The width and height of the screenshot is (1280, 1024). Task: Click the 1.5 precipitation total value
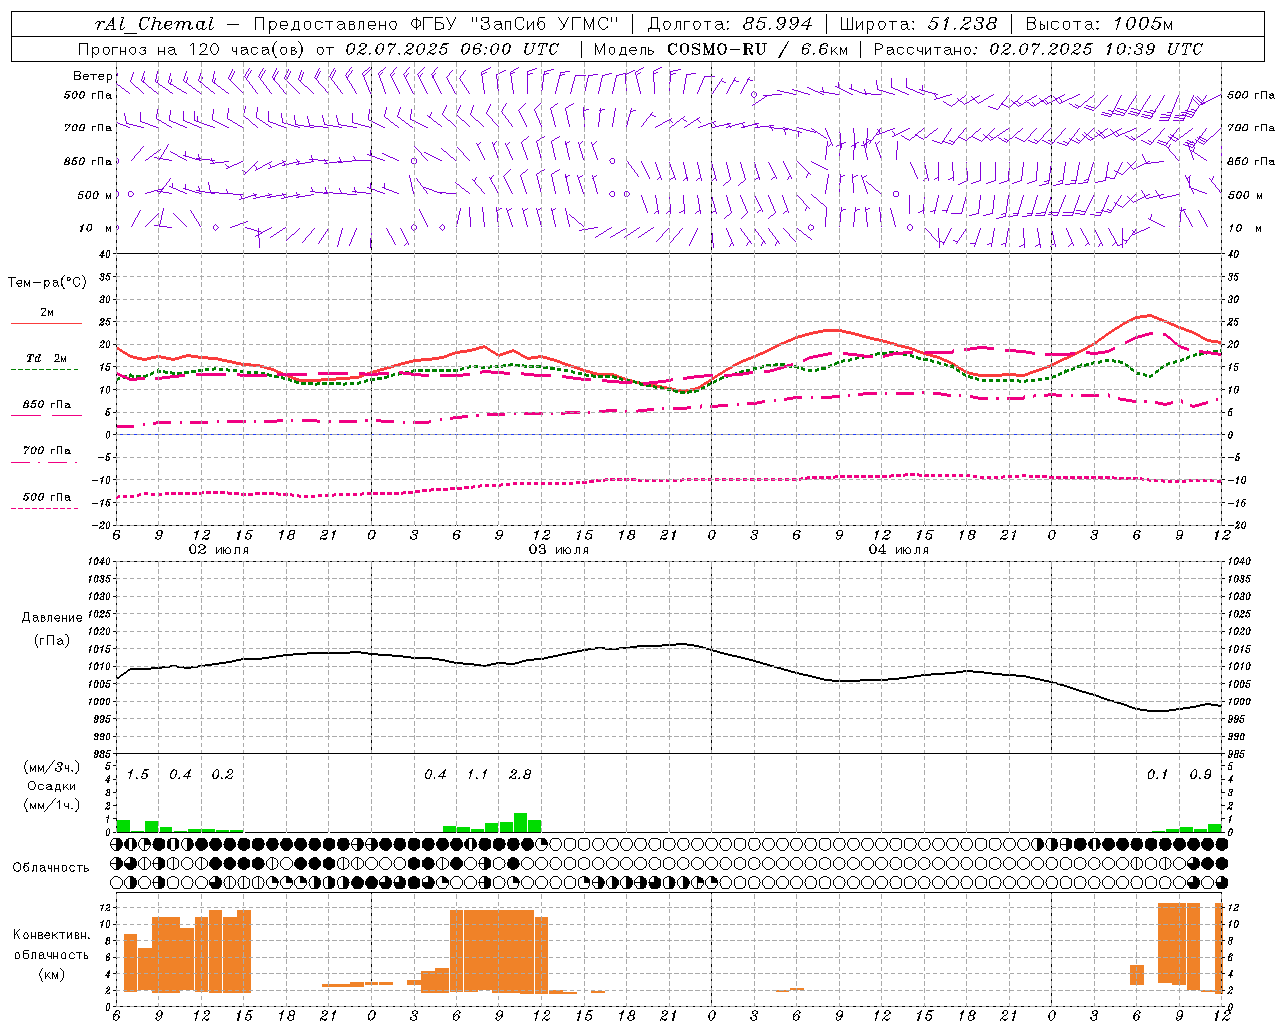(138, 775)
